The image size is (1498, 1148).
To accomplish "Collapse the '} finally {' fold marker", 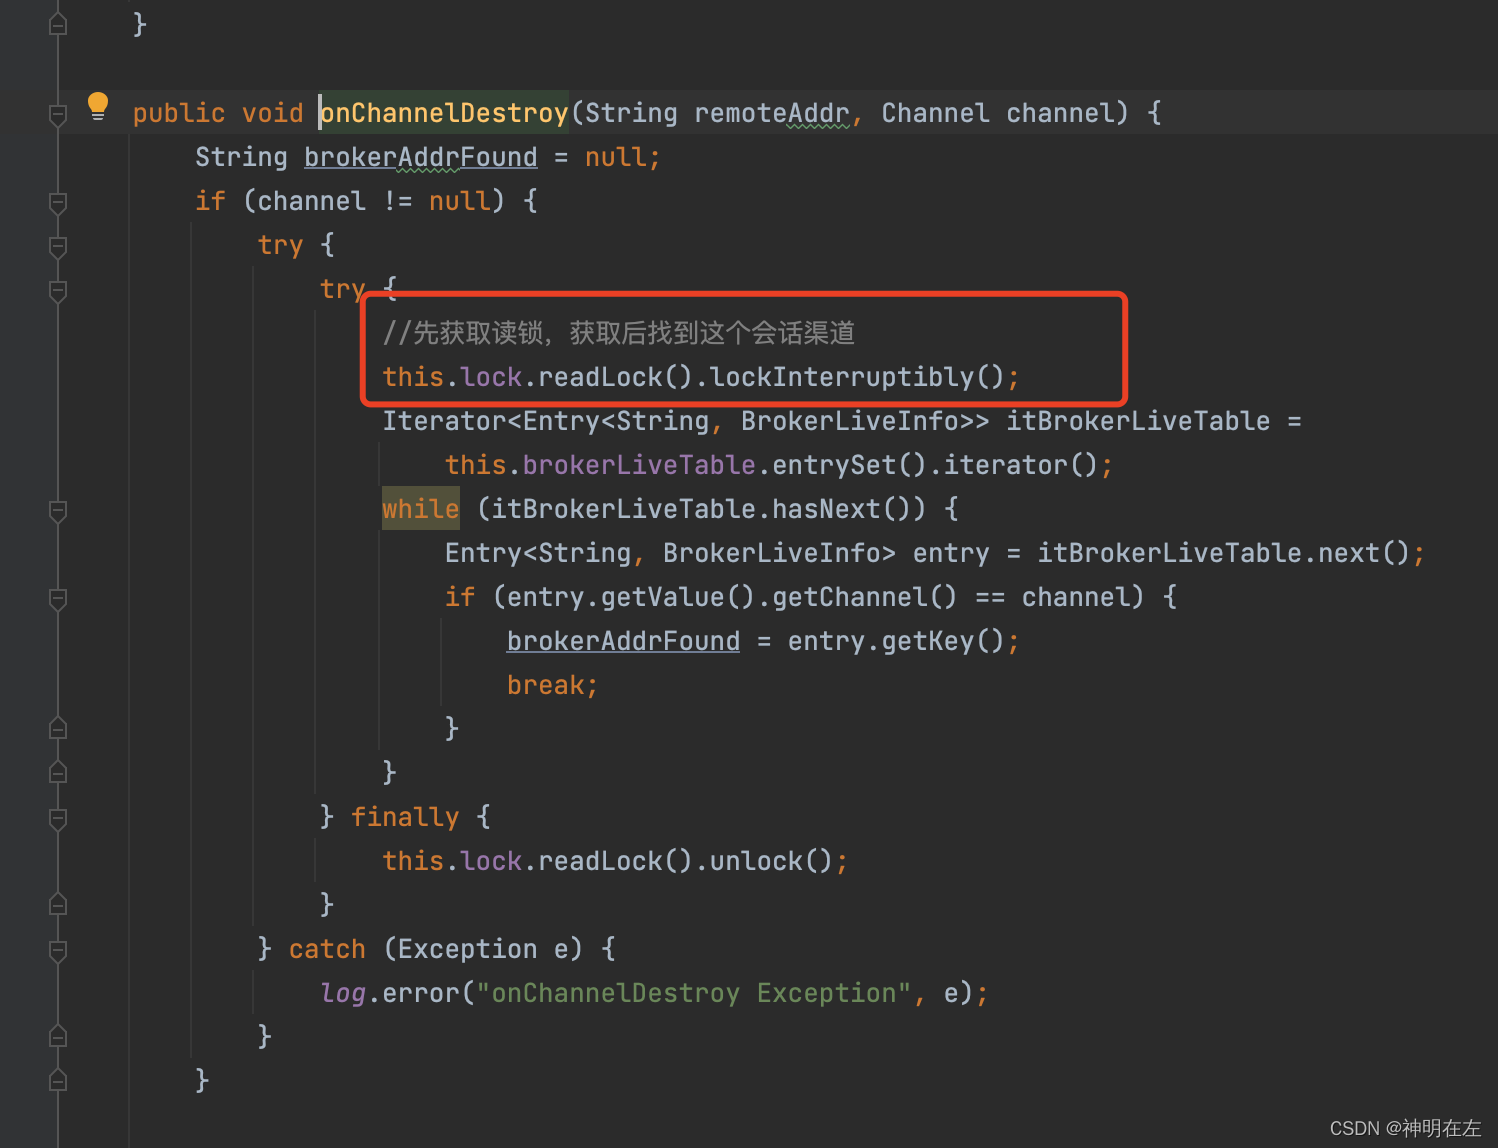I will (58, 818).
